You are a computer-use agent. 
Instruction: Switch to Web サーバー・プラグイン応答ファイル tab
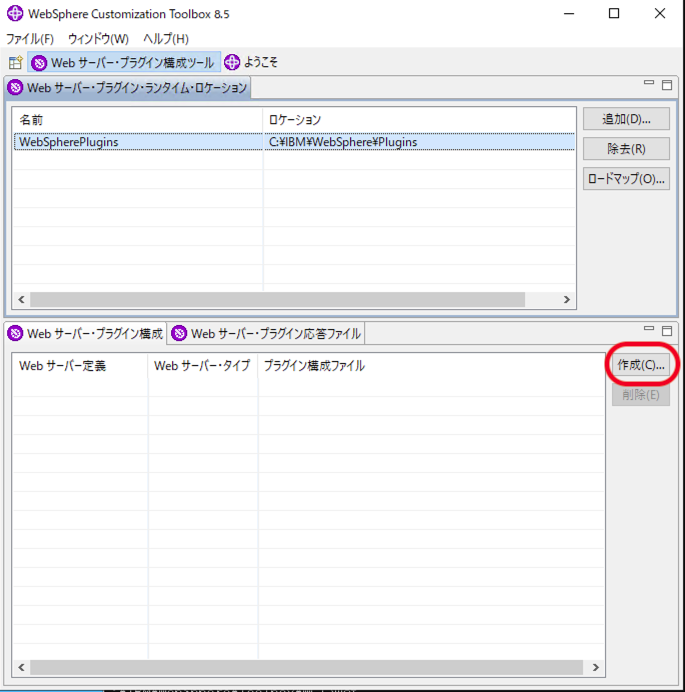pyautogui.click(x=267, y=333)
